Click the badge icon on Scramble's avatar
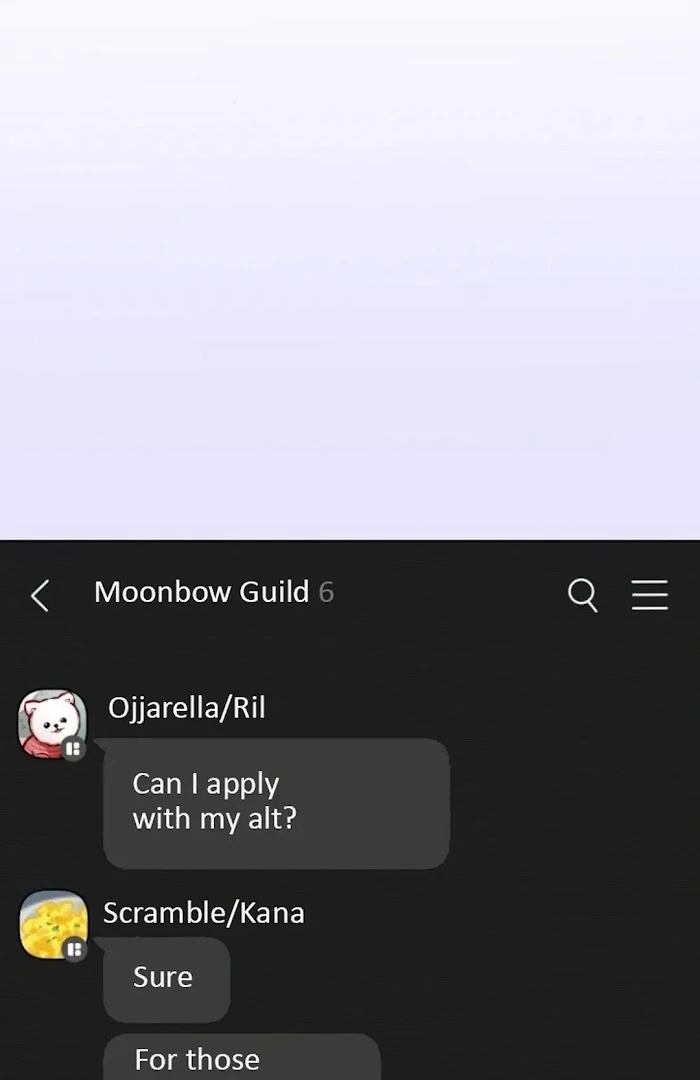This screenshot has height=1080, width=700. click(75, 950)
